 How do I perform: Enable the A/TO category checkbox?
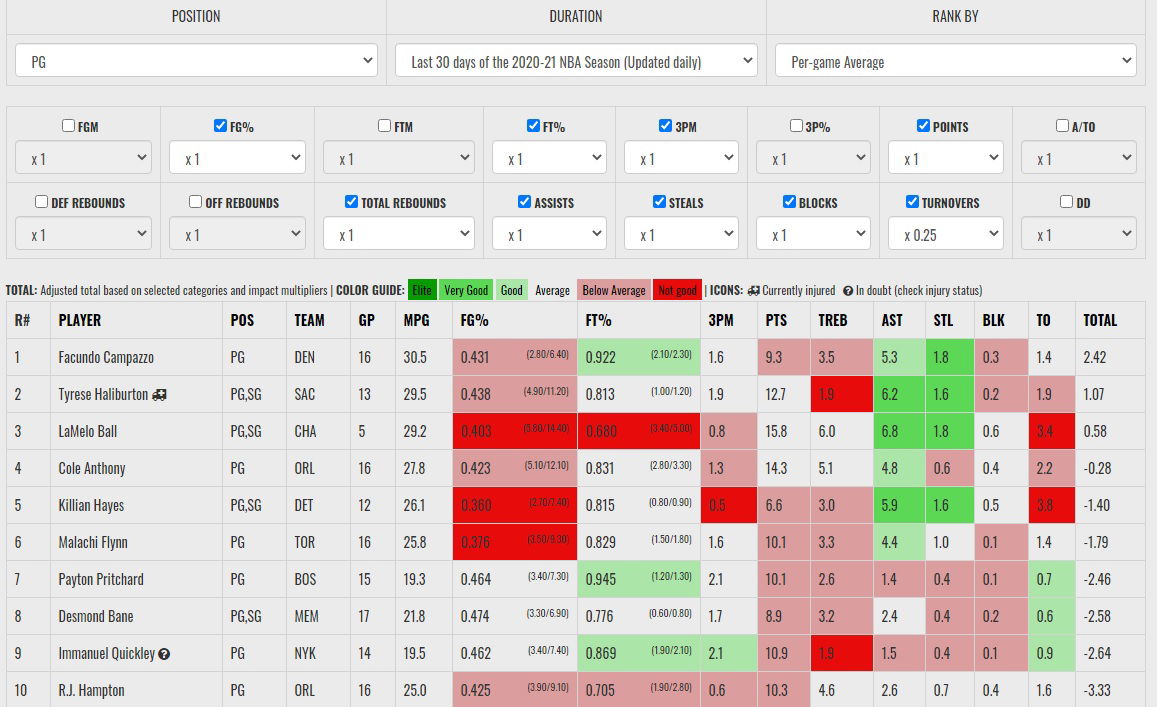(x=1063, y=125)
